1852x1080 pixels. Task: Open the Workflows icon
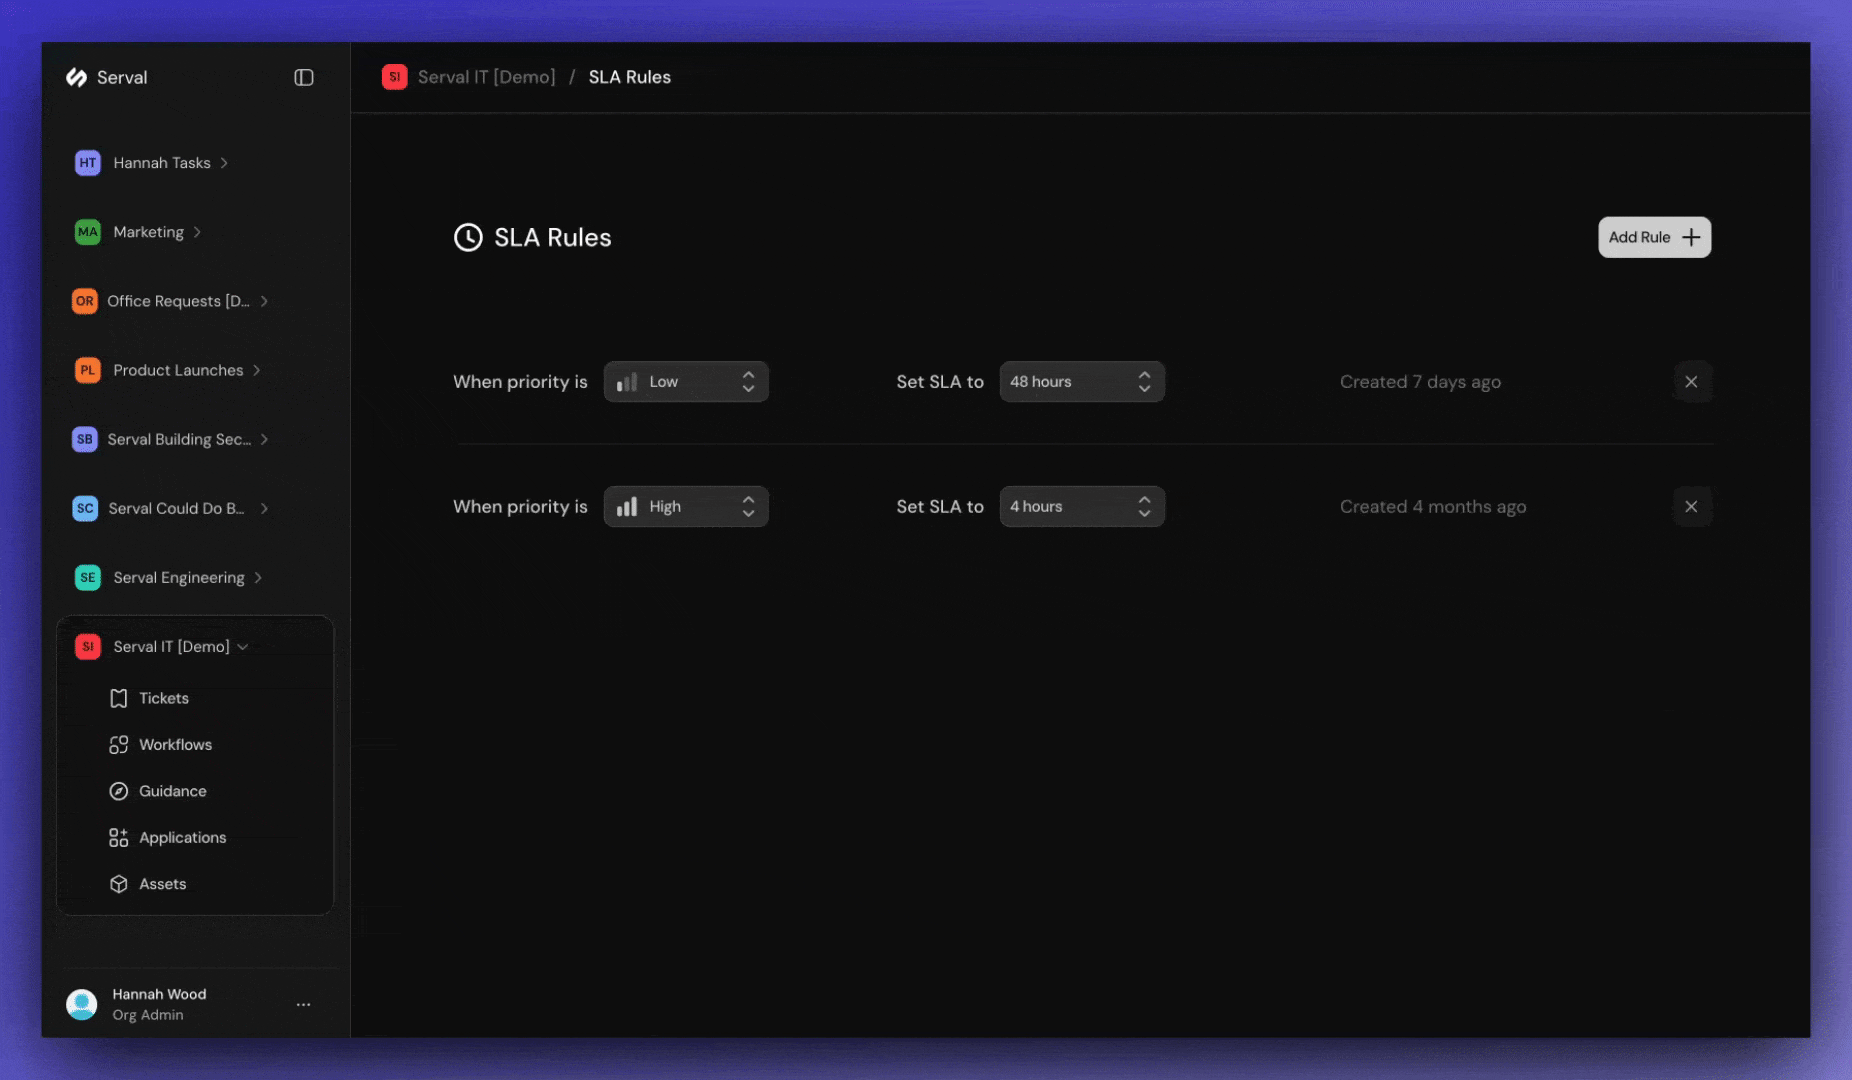click(118, 744)
